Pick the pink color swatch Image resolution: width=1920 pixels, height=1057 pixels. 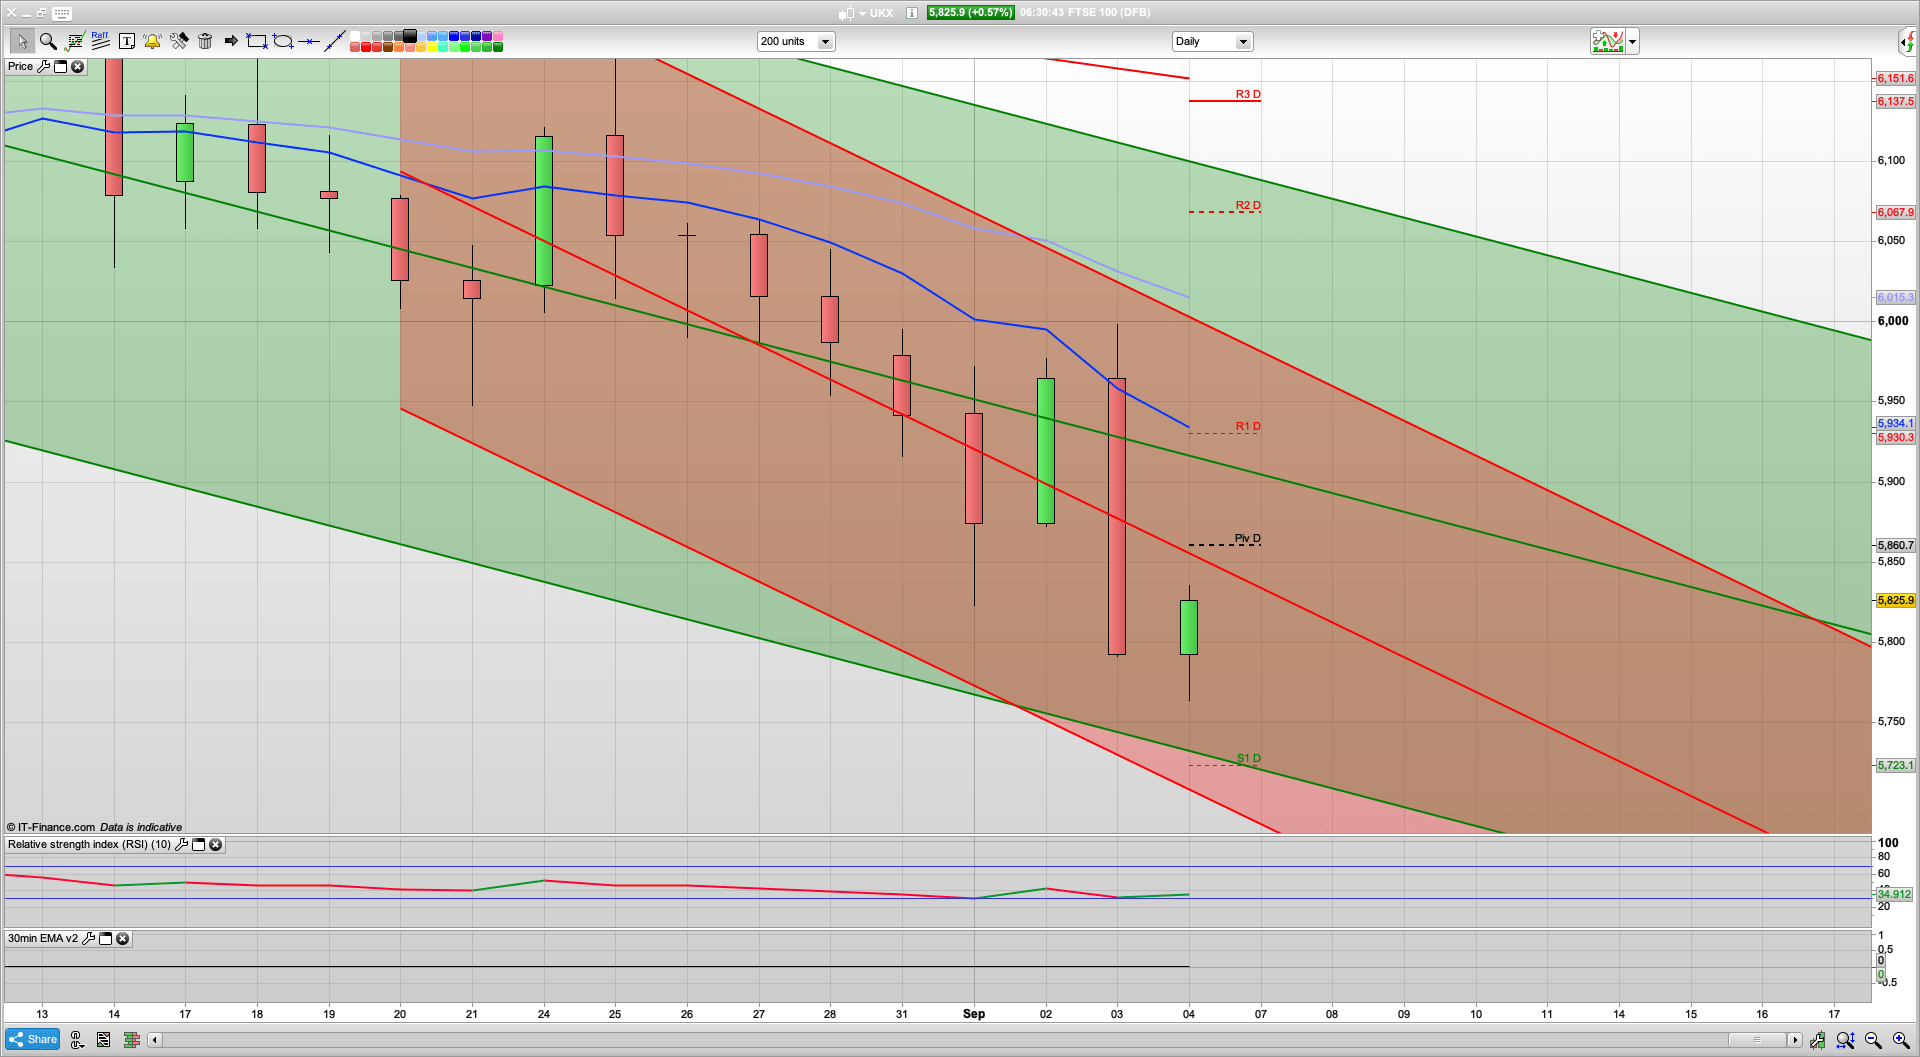tap(498, 36)
